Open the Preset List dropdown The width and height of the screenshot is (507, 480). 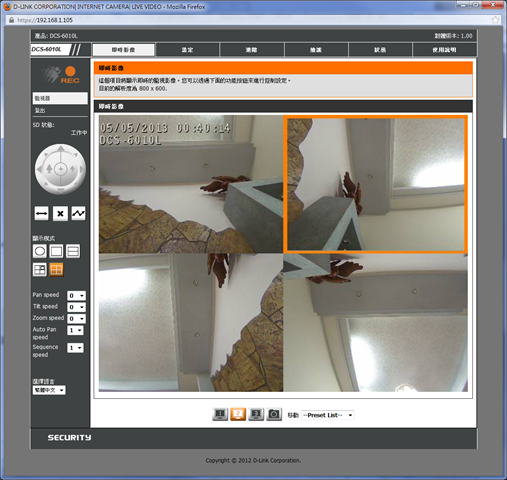point(327,415)
